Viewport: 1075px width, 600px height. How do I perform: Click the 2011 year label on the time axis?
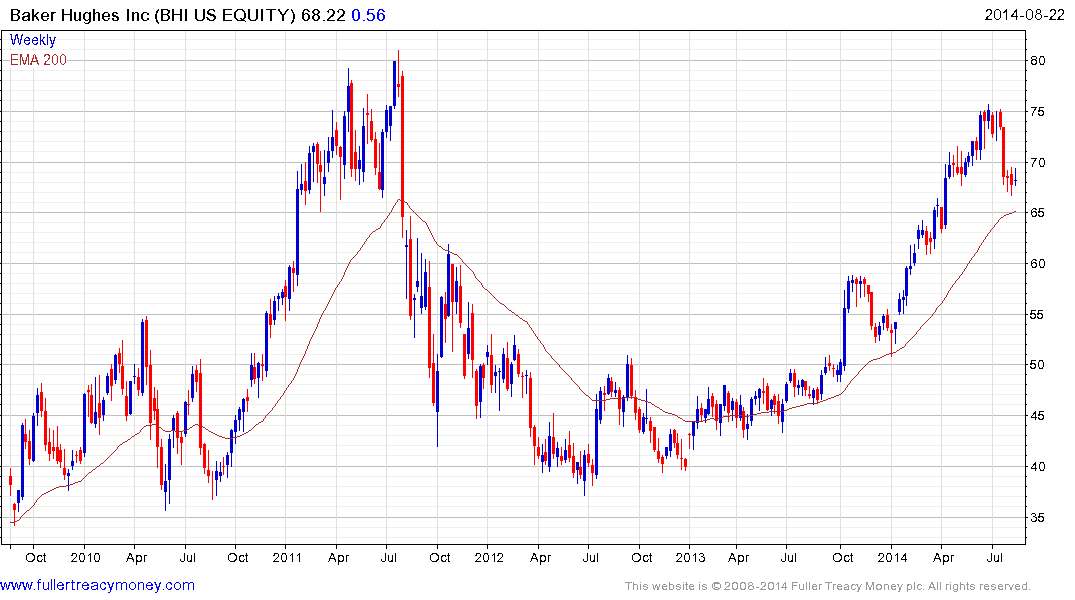(287, 557)
